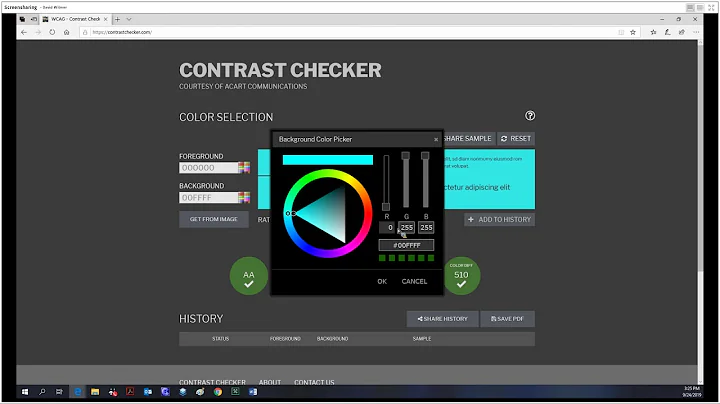Click inside the saturation triangle

click(x=327, y=214)
